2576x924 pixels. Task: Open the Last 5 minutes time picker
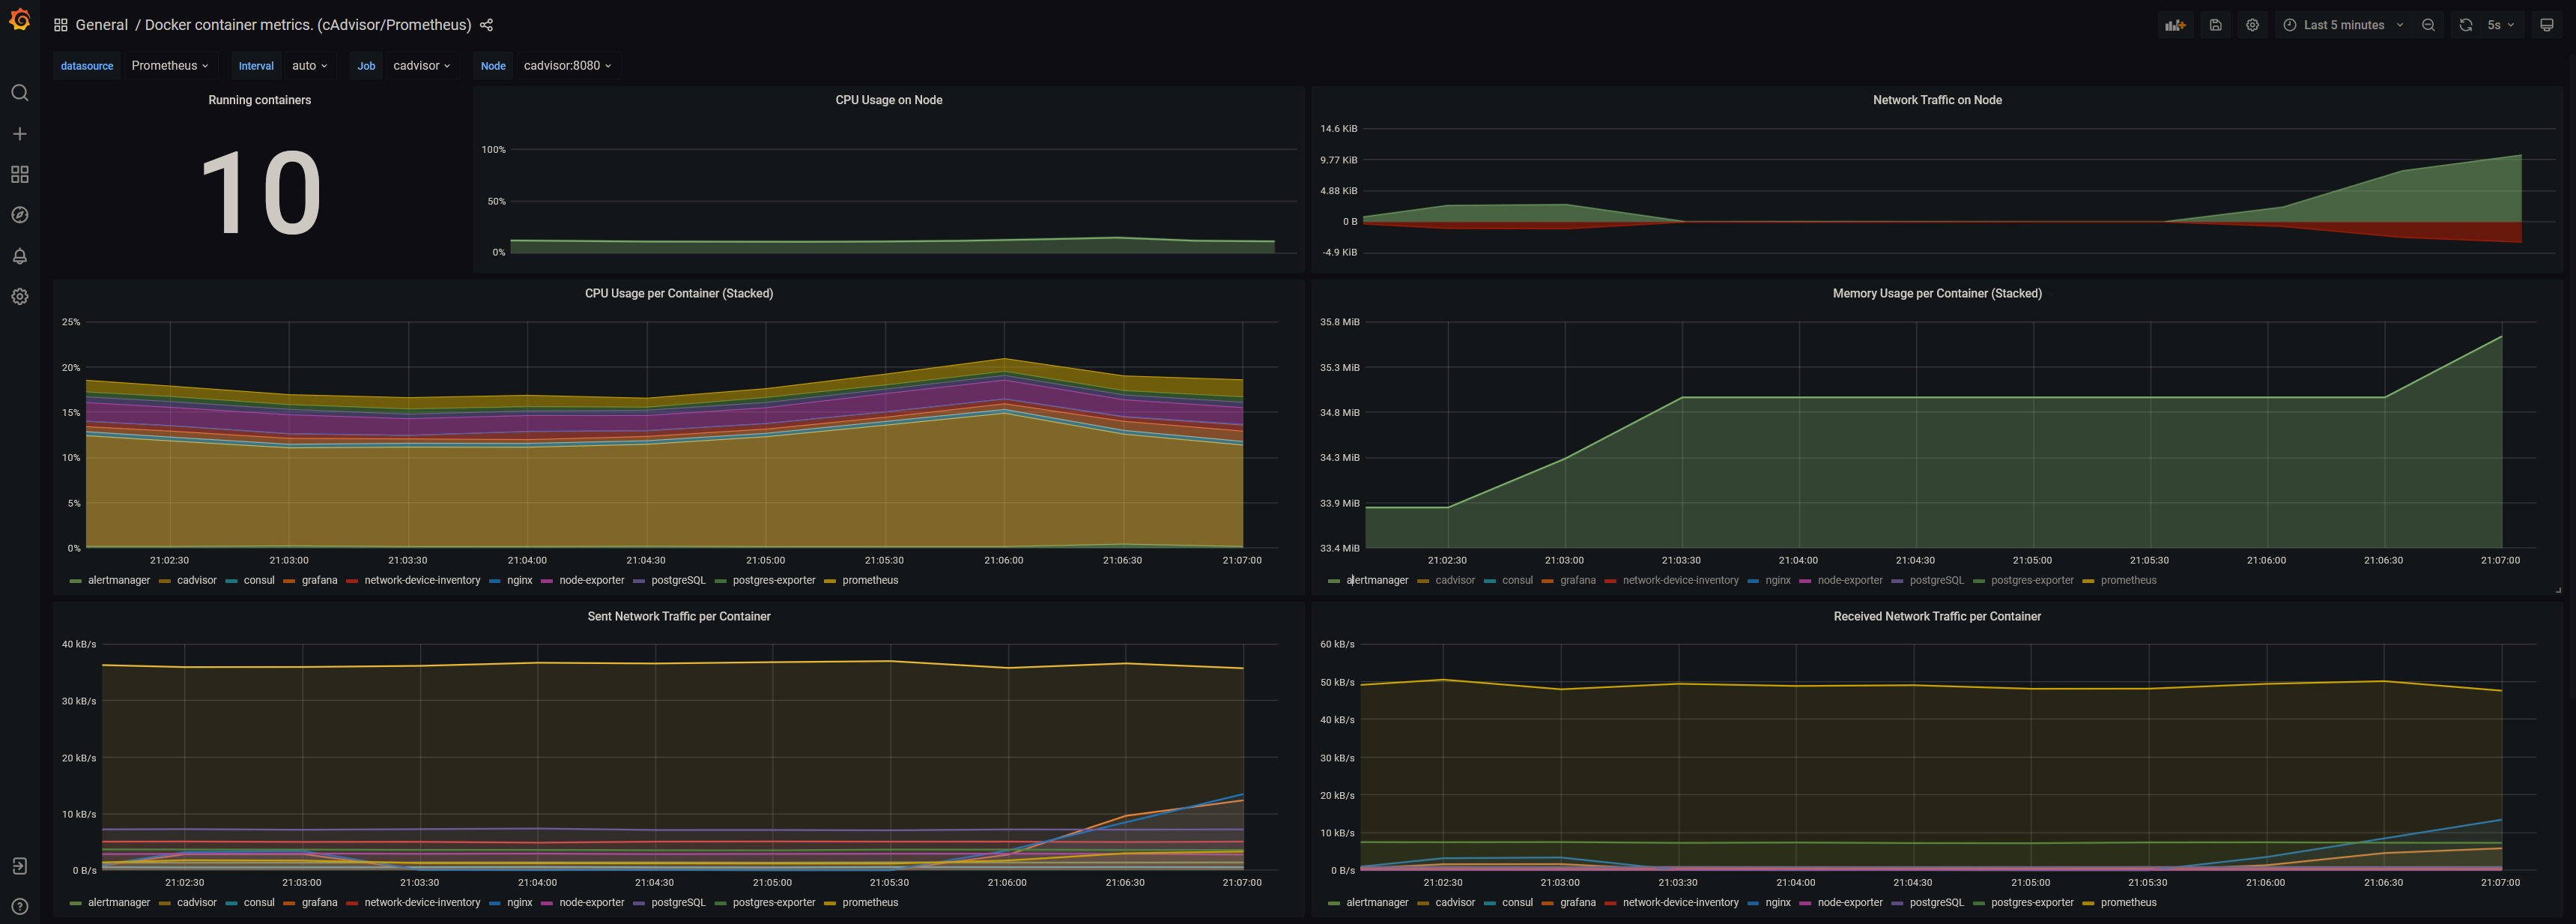[x=2343, y=25]
